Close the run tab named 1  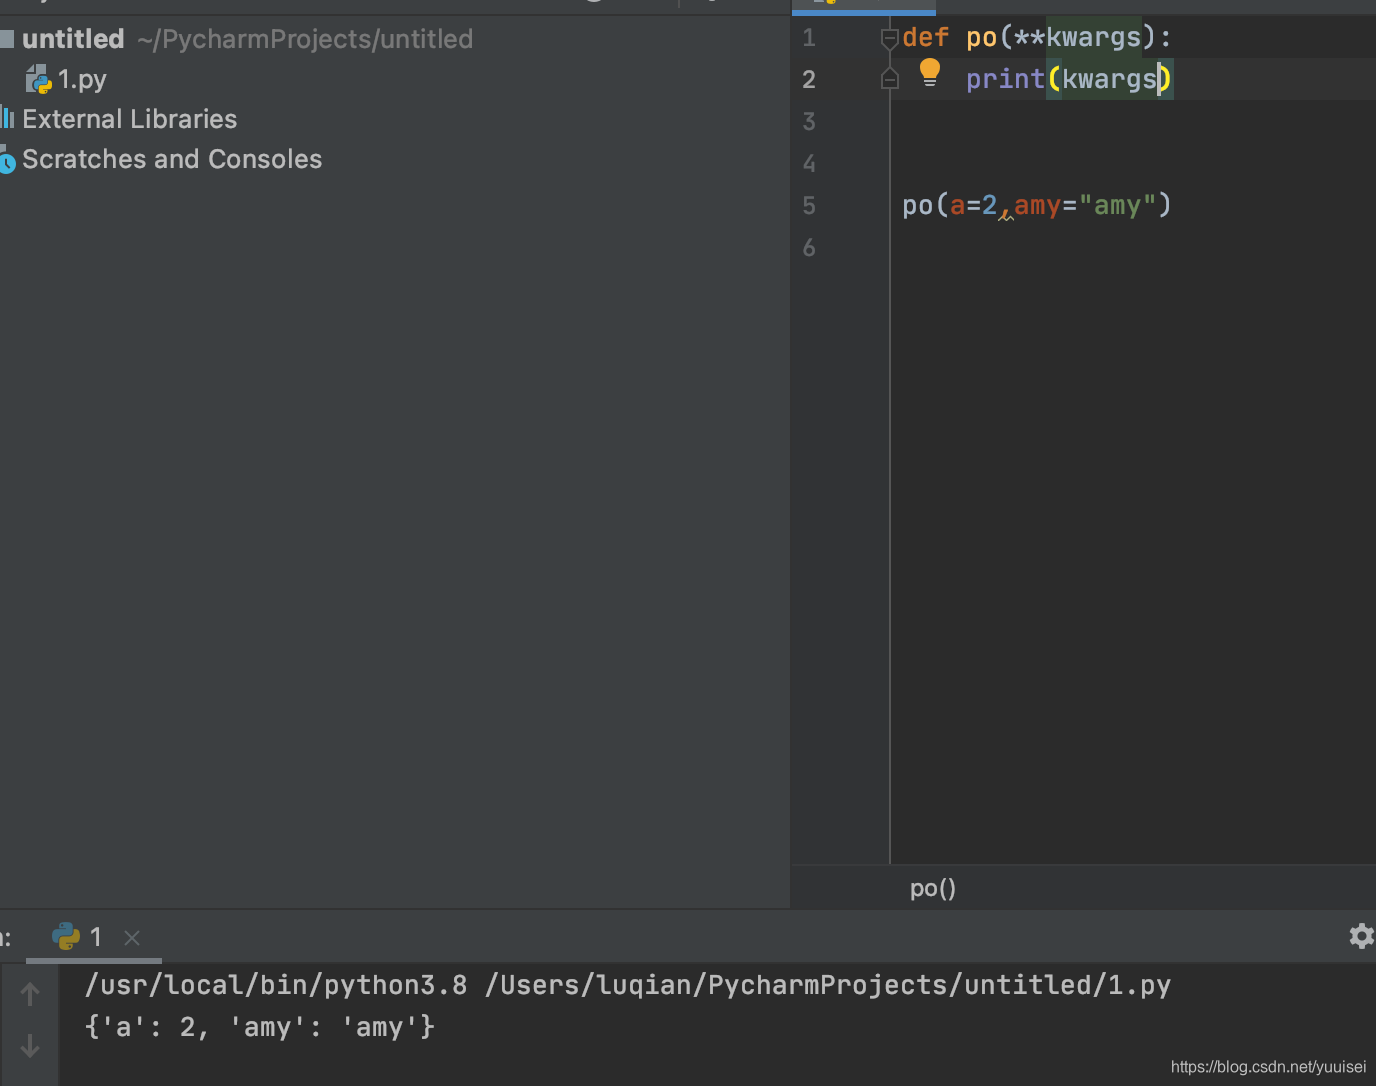click(132, 937)
